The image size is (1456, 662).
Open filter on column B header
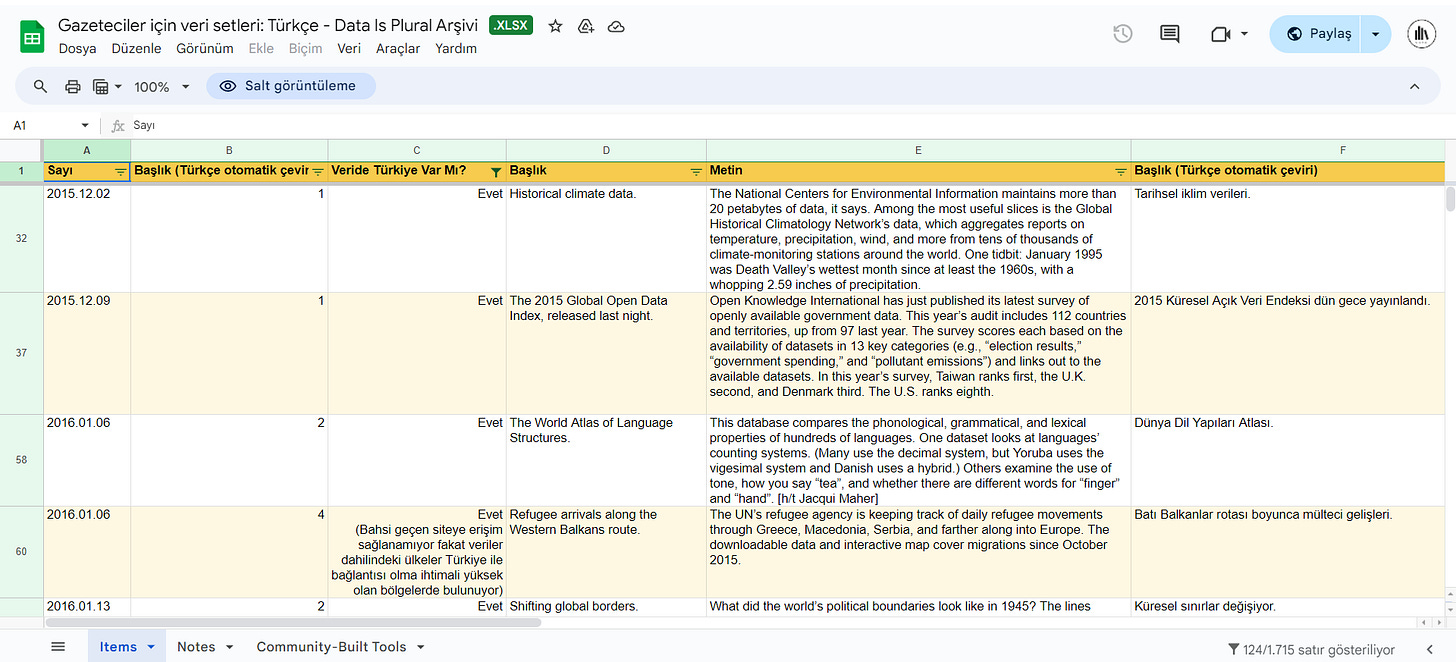(x=318, y=172)
